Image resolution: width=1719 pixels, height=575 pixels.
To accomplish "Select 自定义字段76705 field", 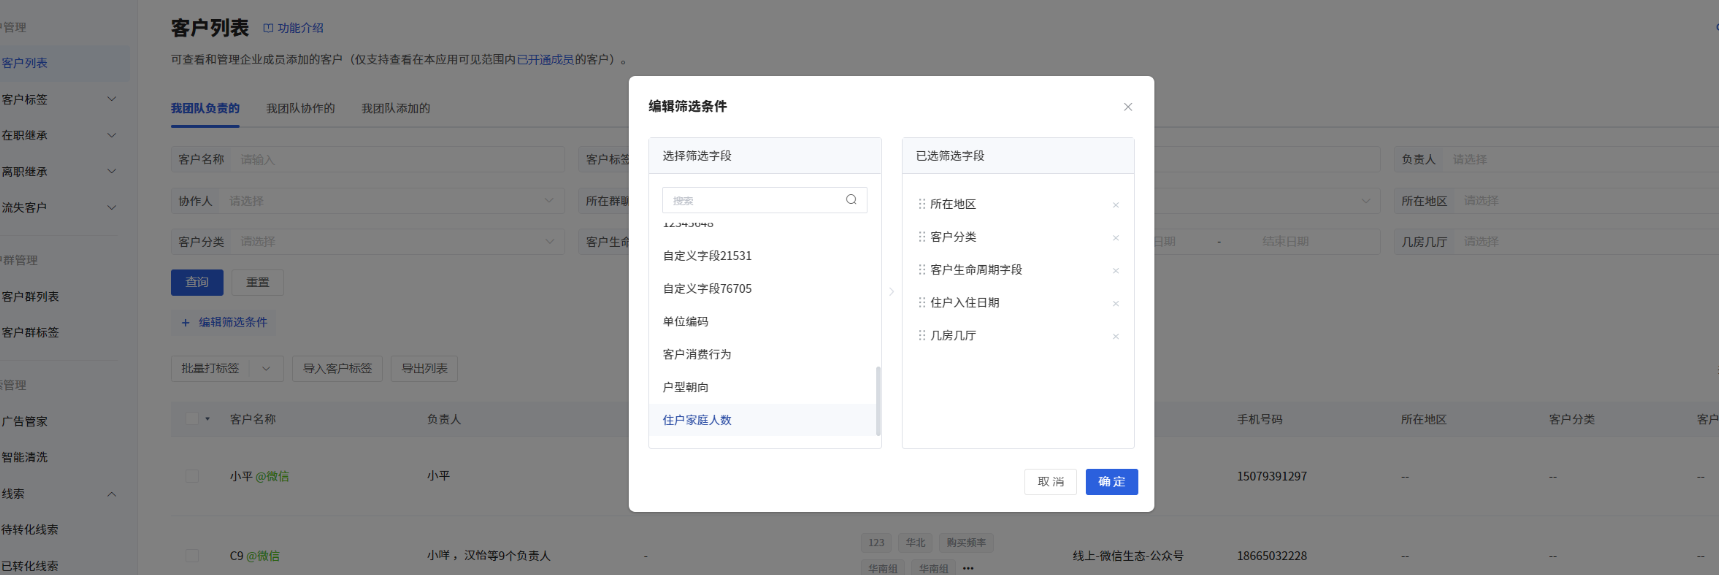I will pyautogui.click(x=765, y=289).
